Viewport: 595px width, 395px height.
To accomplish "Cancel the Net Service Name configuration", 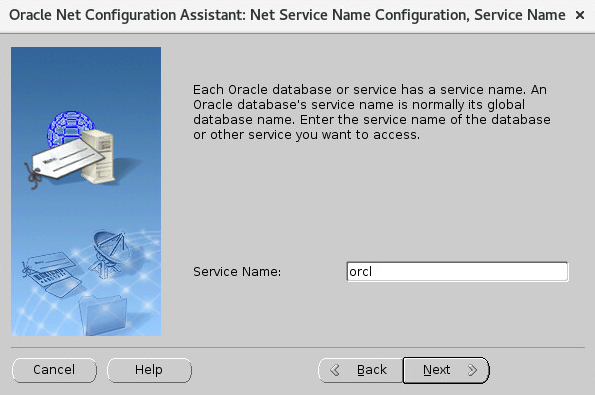I will (x=54, y=370).
